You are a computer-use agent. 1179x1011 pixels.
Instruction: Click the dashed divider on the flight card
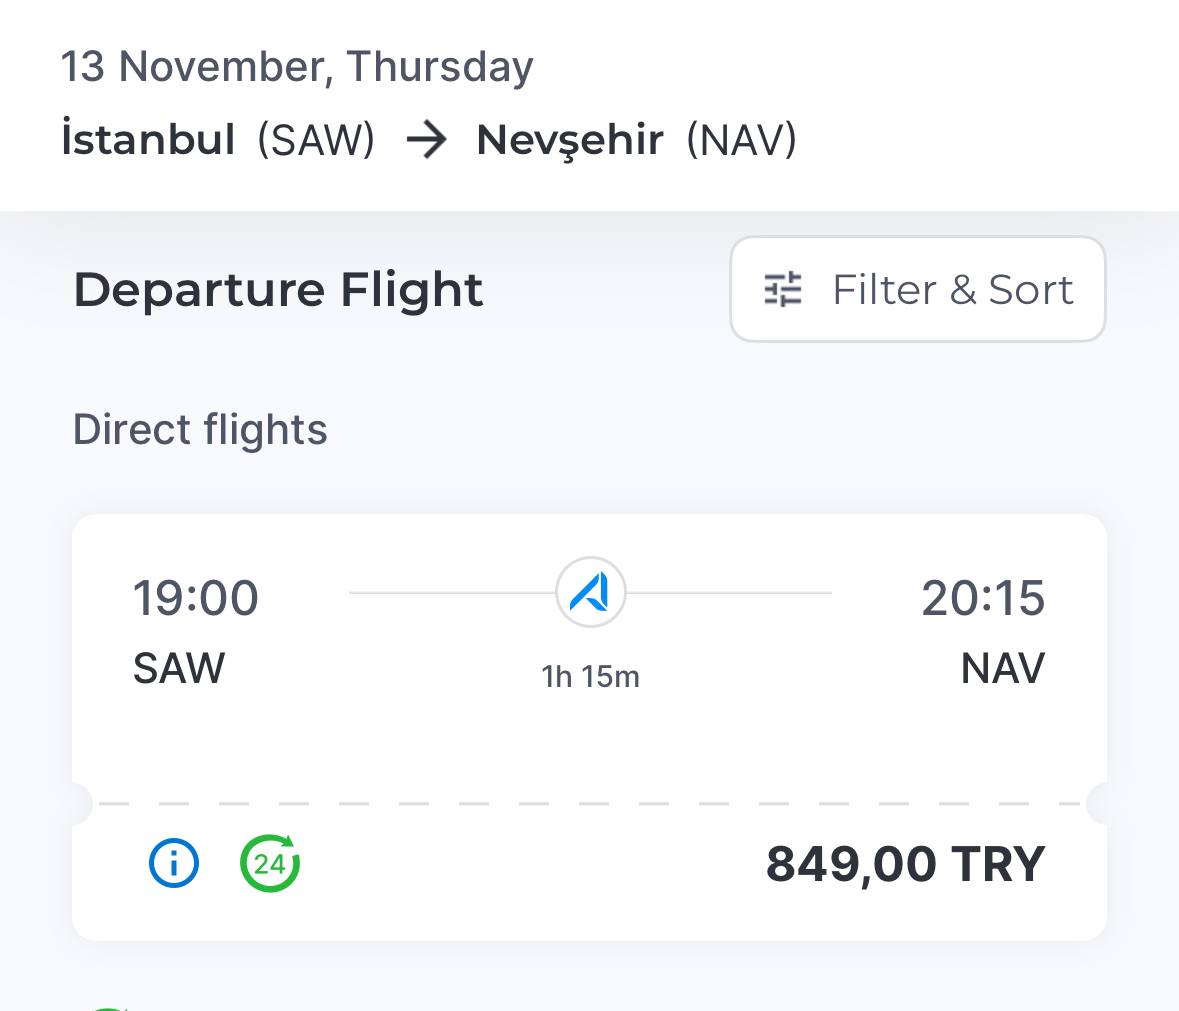point(589,803)
